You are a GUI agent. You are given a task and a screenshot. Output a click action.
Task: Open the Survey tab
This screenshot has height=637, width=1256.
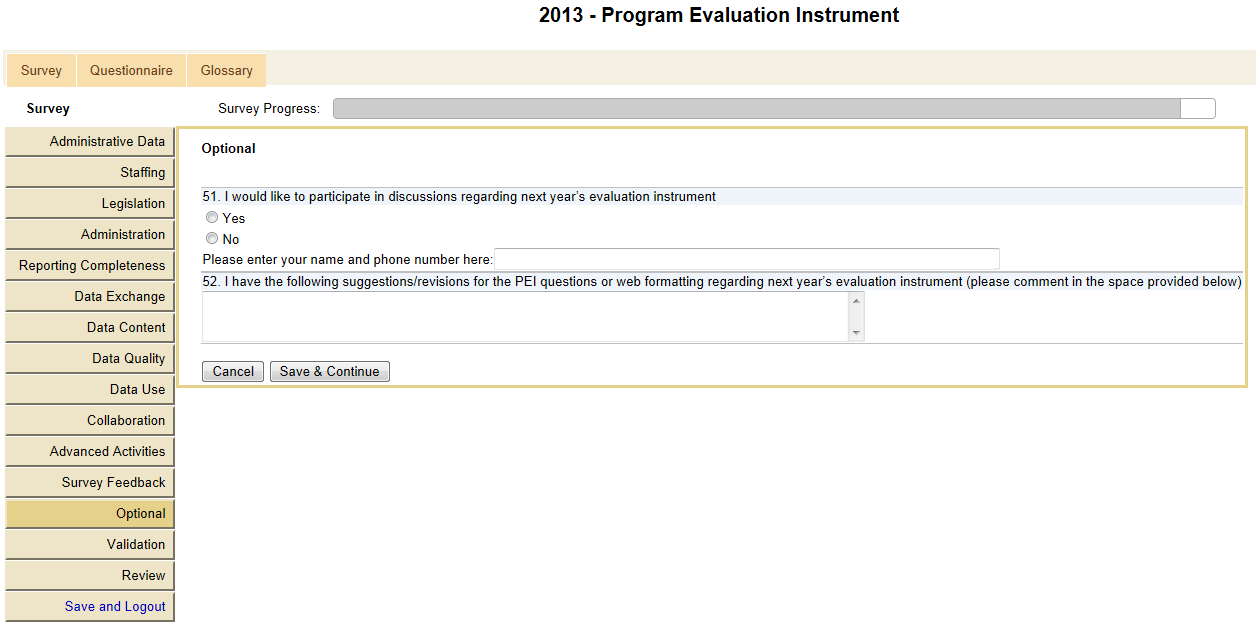click(x=41, y=71)
